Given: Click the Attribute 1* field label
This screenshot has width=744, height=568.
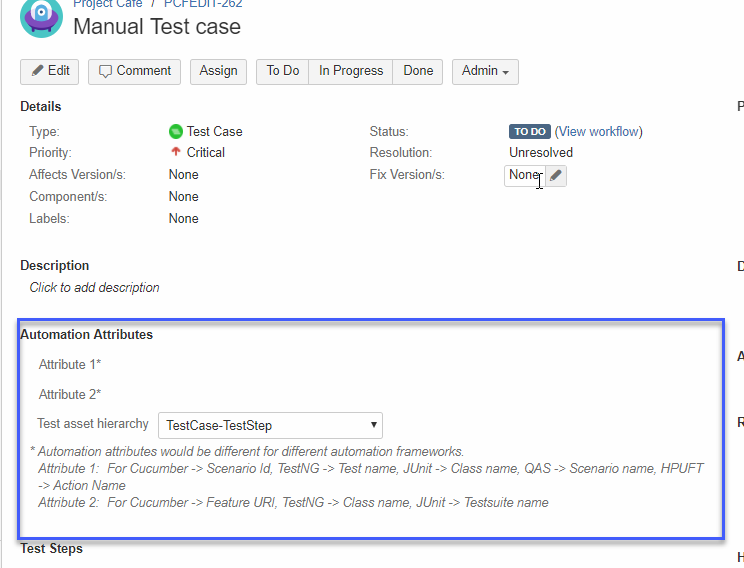Looking at the screenshot, I should pyautogui.click(x=70, y=364).
